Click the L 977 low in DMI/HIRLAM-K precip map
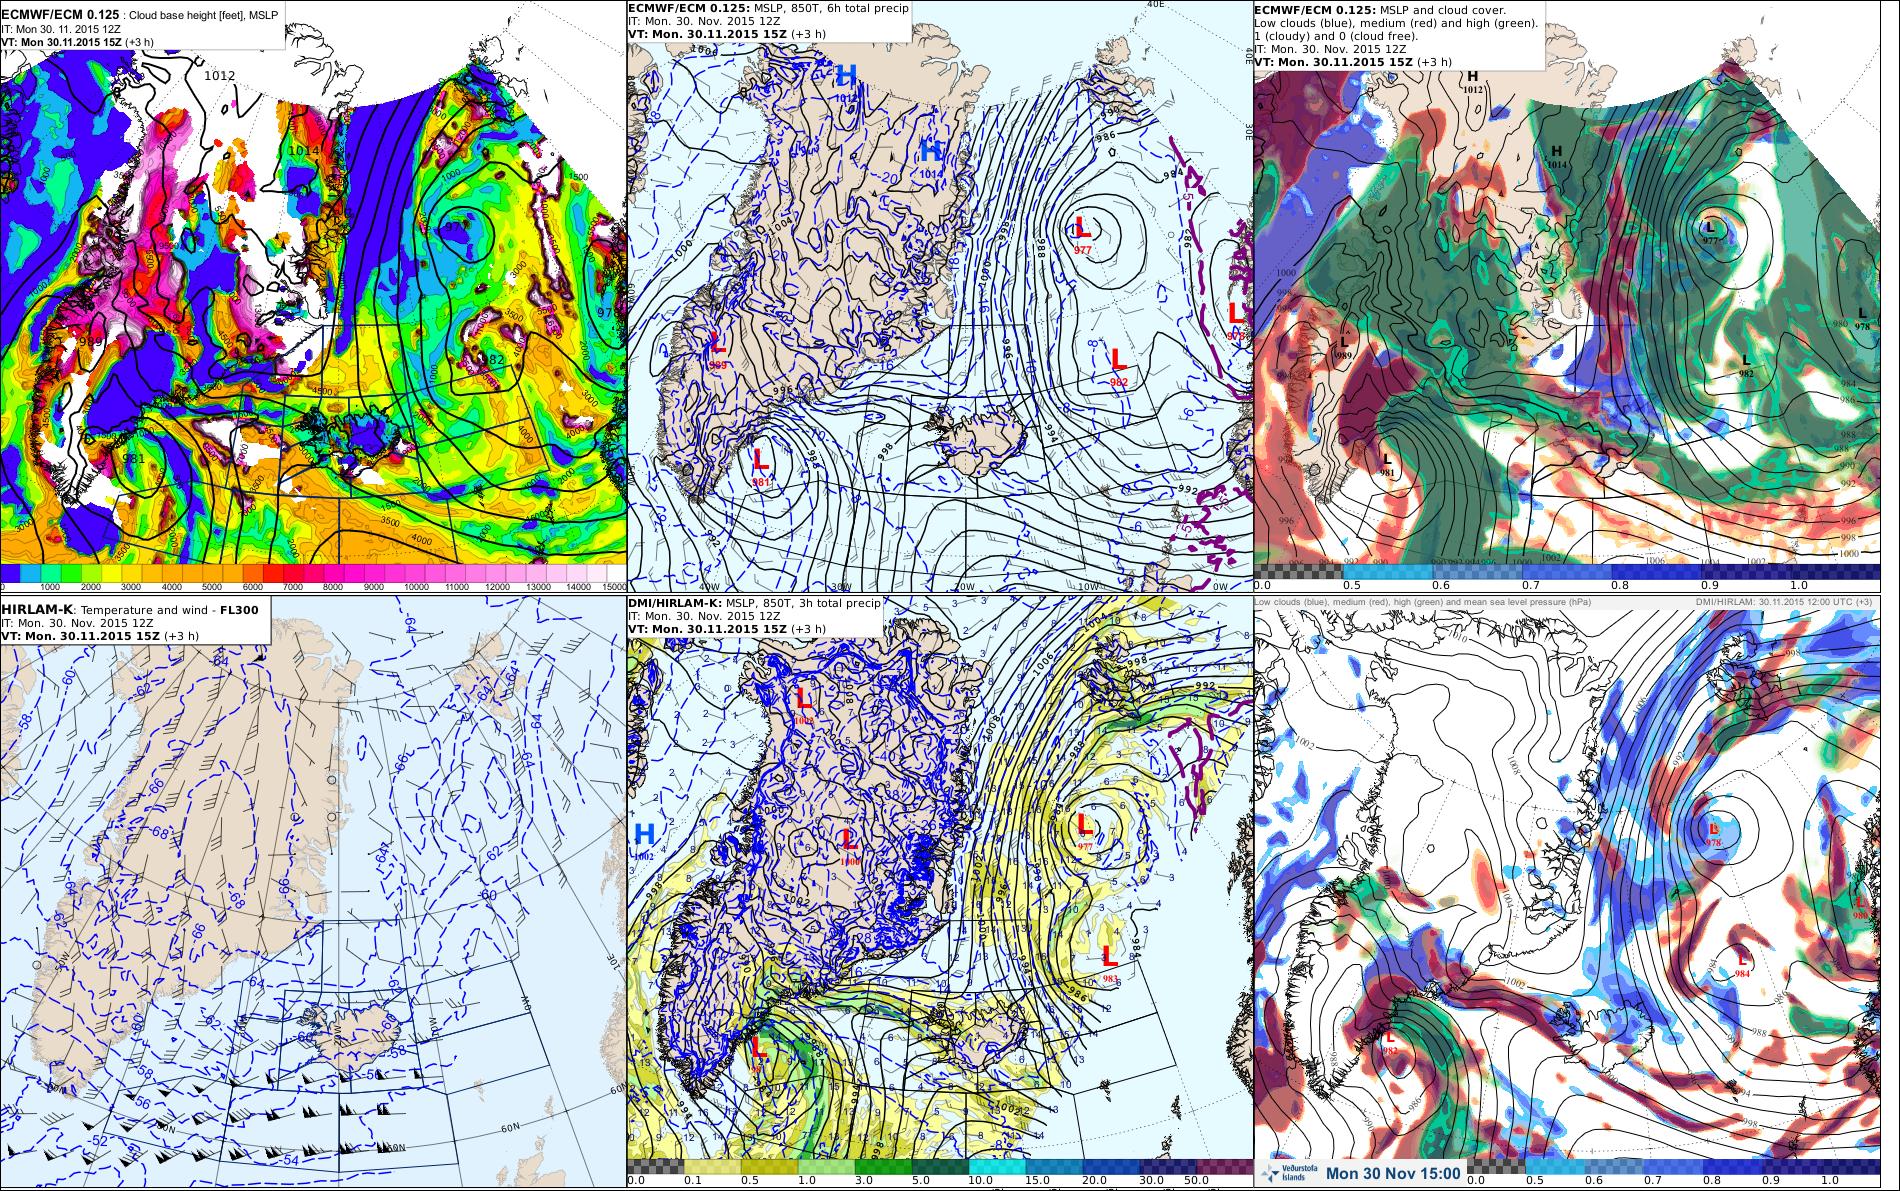This screenshot has height=1191, width=1900. 1083,830
